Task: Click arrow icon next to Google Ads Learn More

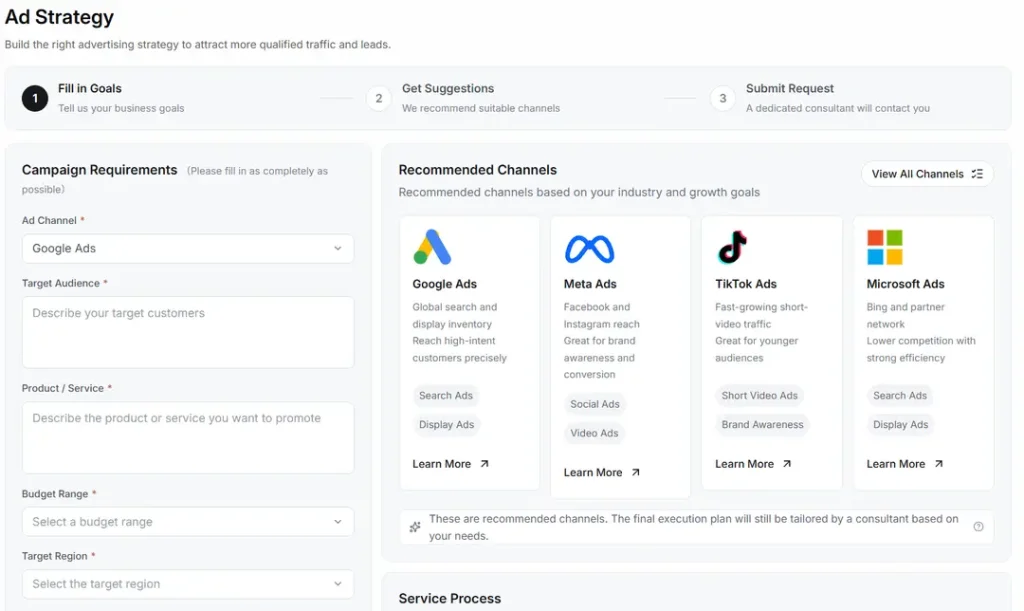Action: tap(484, 463)
